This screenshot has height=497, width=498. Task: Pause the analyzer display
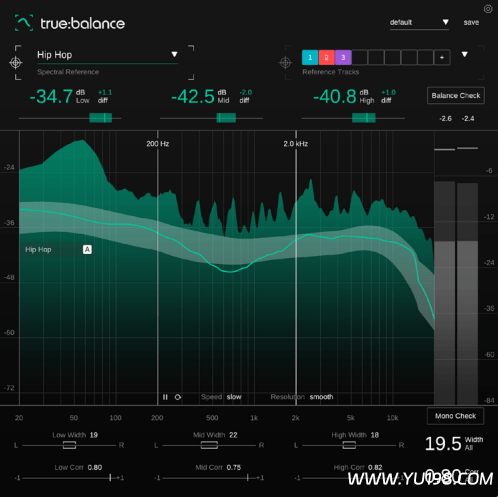coord(165,397)
